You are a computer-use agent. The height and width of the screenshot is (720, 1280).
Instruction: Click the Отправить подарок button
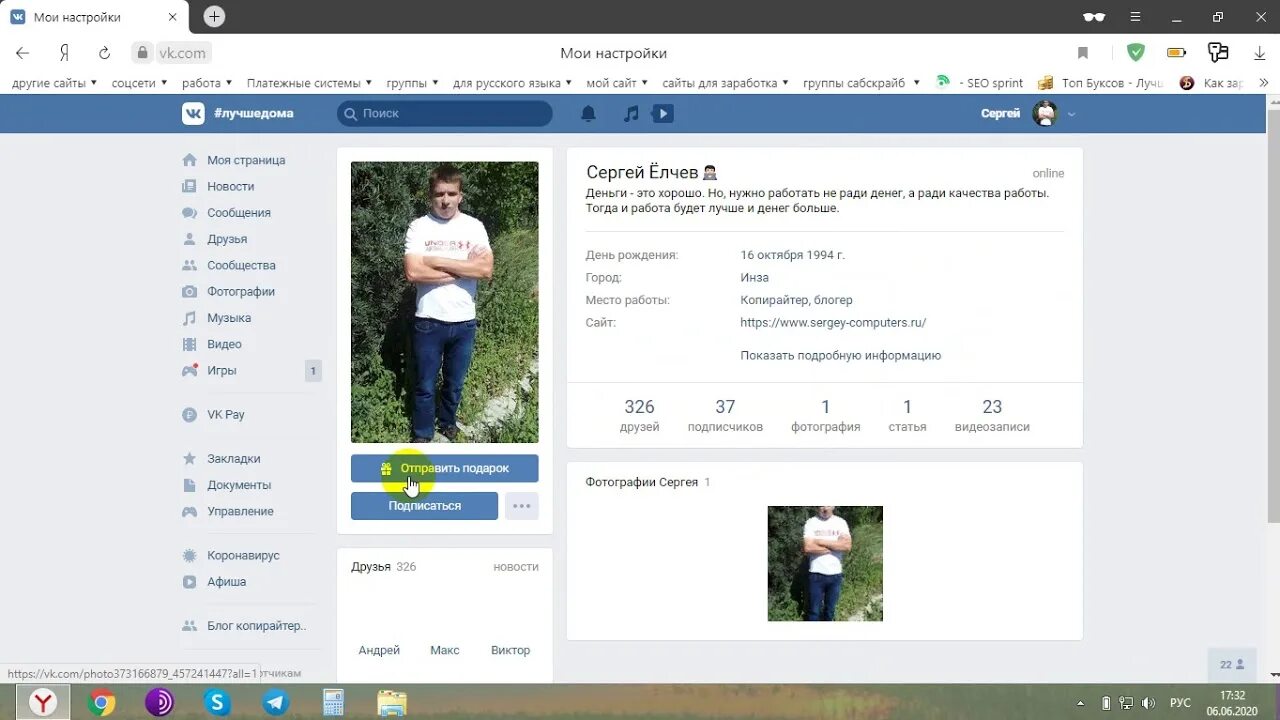pos(444,468)
